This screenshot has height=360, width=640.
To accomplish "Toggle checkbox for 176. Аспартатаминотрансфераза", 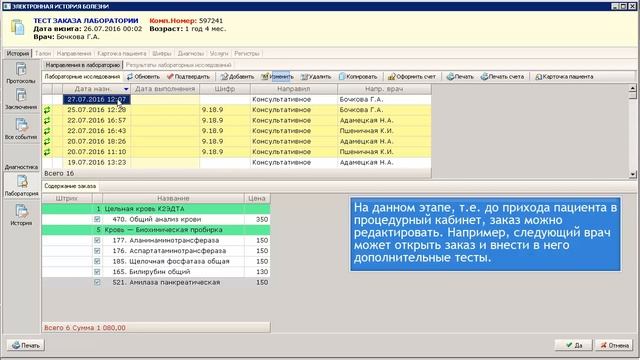I will 97,251.
